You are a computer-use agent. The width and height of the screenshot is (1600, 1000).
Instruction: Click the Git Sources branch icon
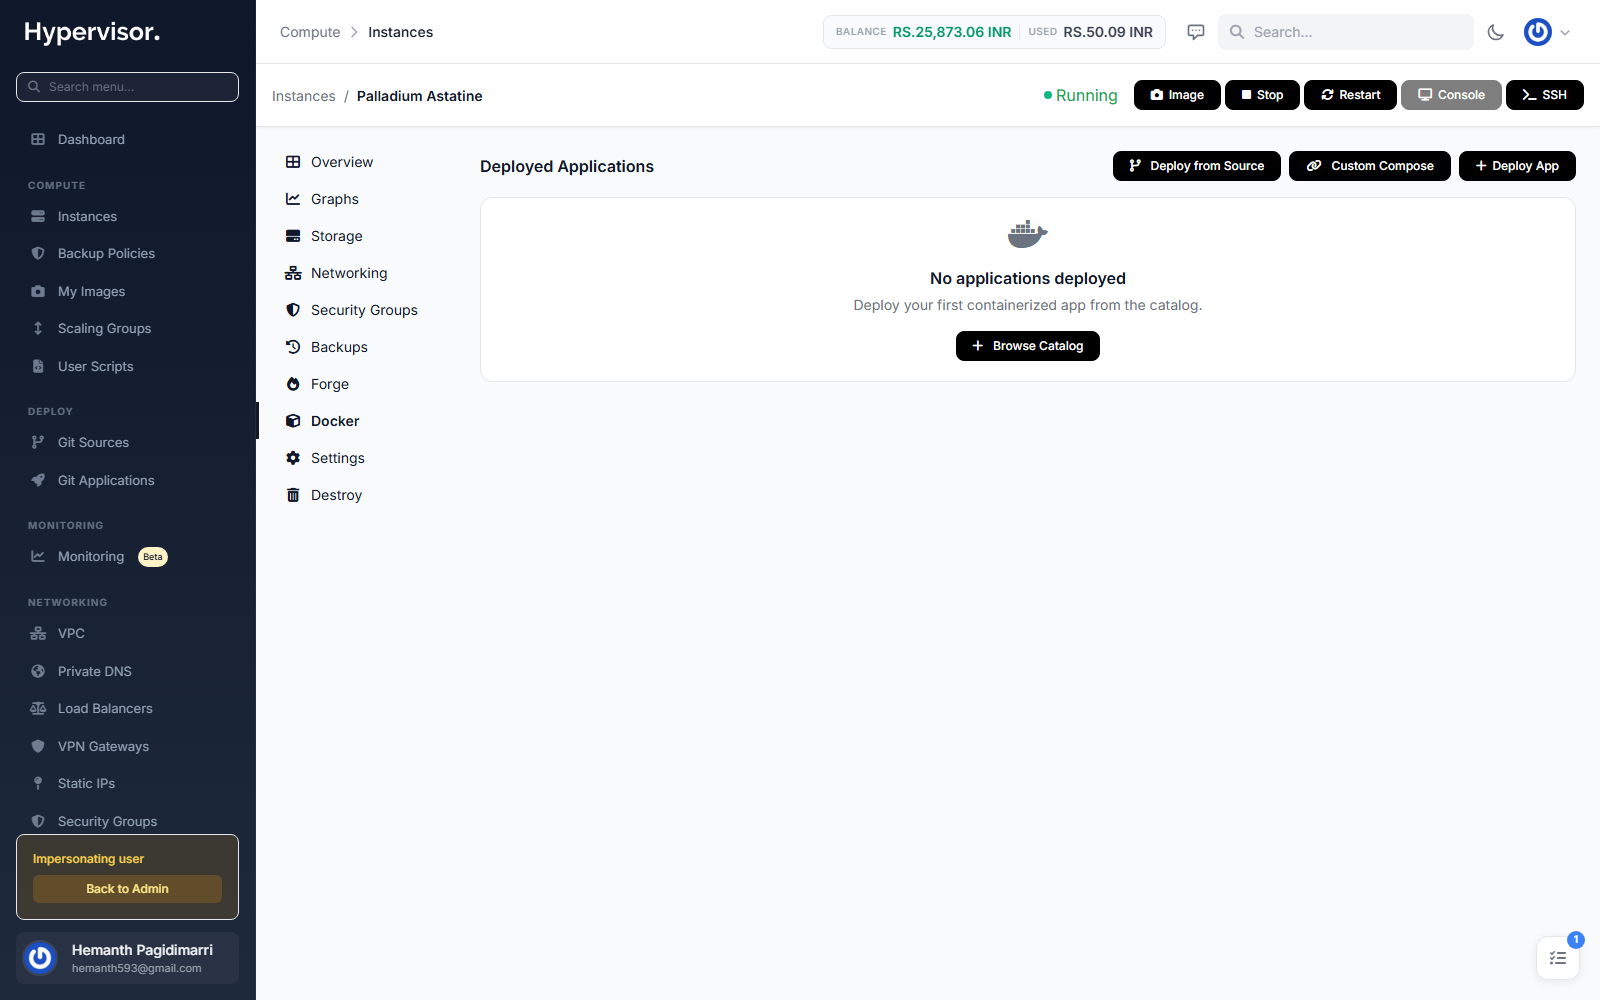click(x=38, y=442)
